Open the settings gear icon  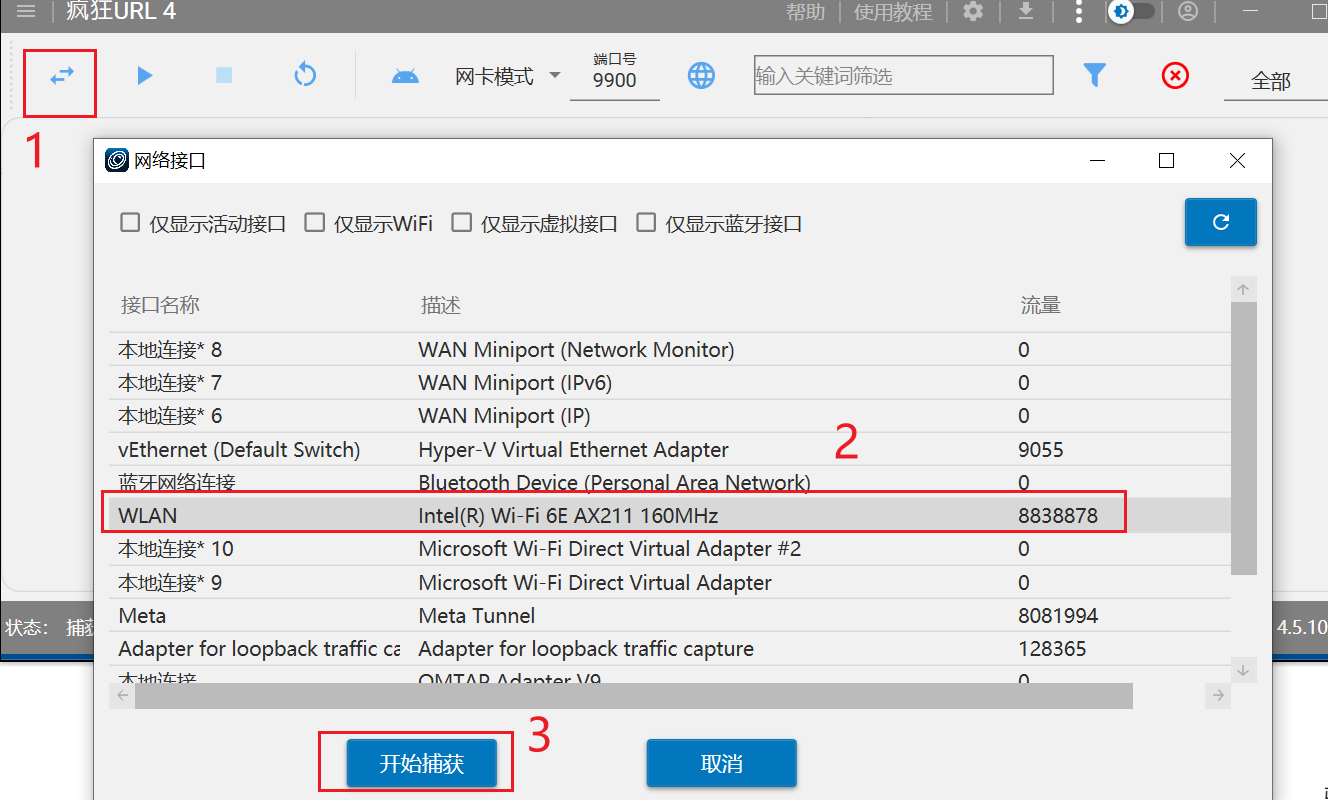coord(972,11)
